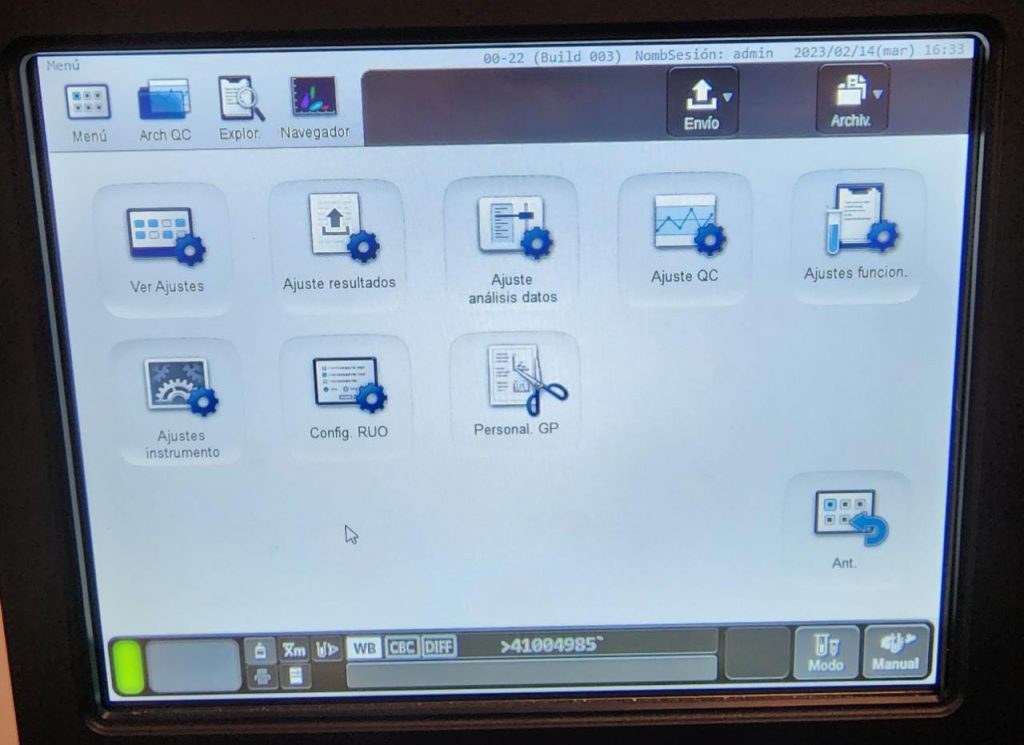Select the DIFF test indicator
Screen dimensions: 1024x745
coord(439,646)
